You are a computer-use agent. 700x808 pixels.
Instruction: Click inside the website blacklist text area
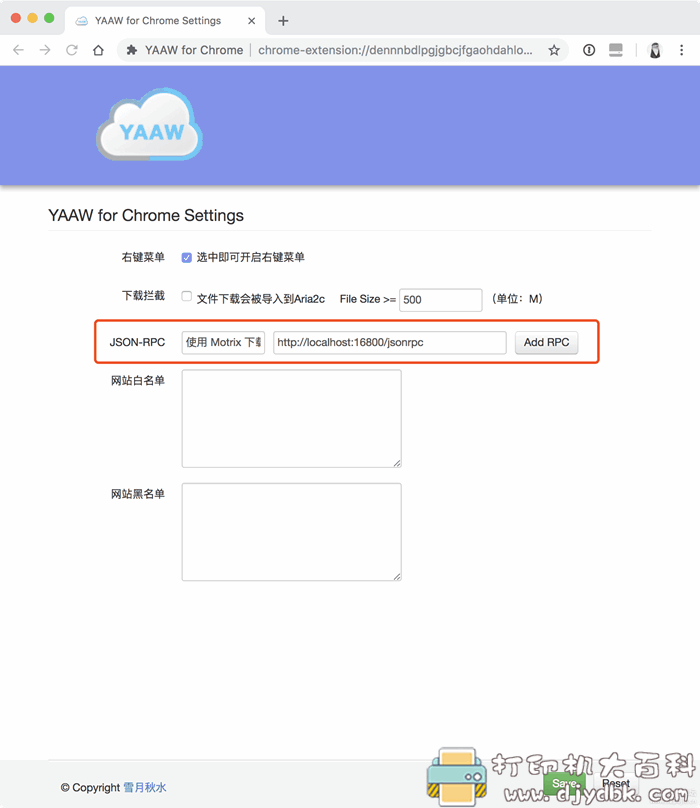pos(292,532)
